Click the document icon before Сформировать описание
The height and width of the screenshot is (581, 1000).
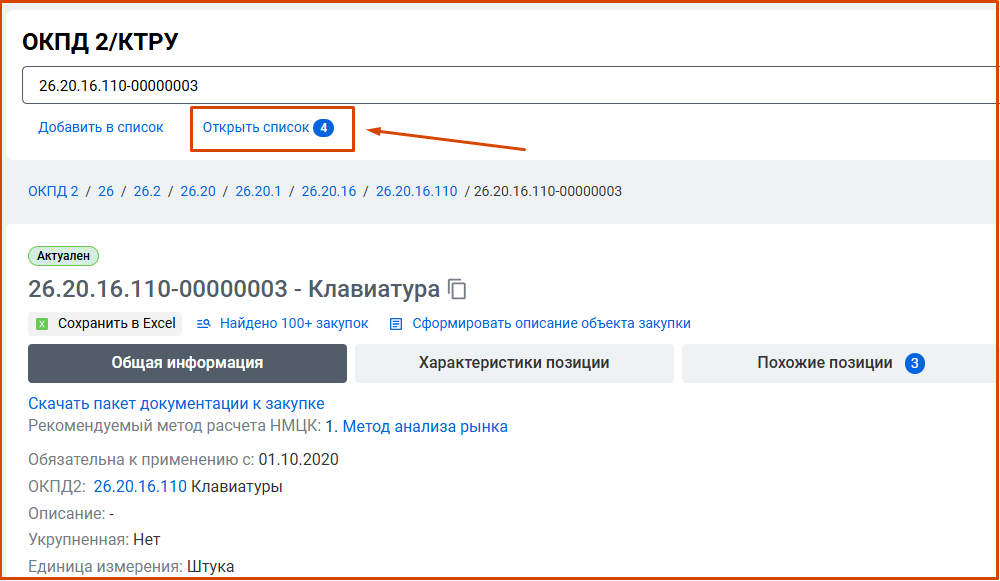[396, 324]
